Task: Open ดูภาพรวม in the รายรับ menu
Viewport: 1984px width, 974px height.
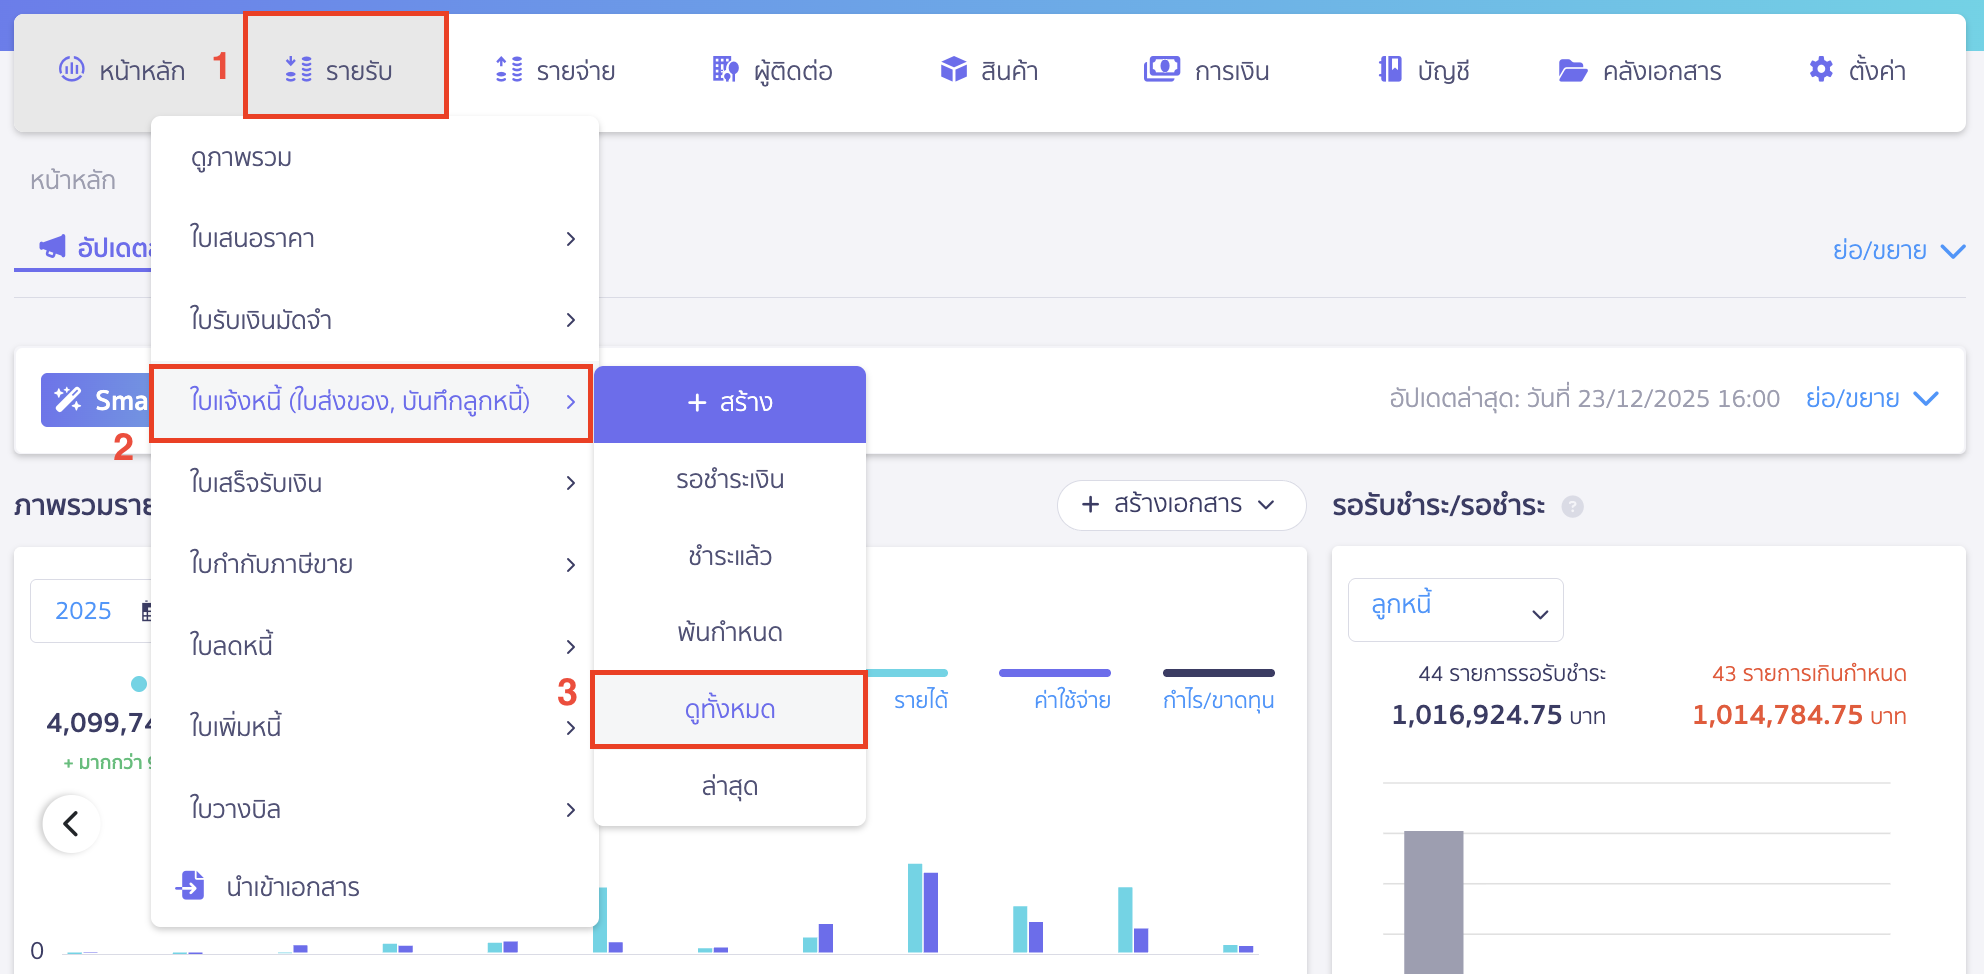Action: point(242,158)
